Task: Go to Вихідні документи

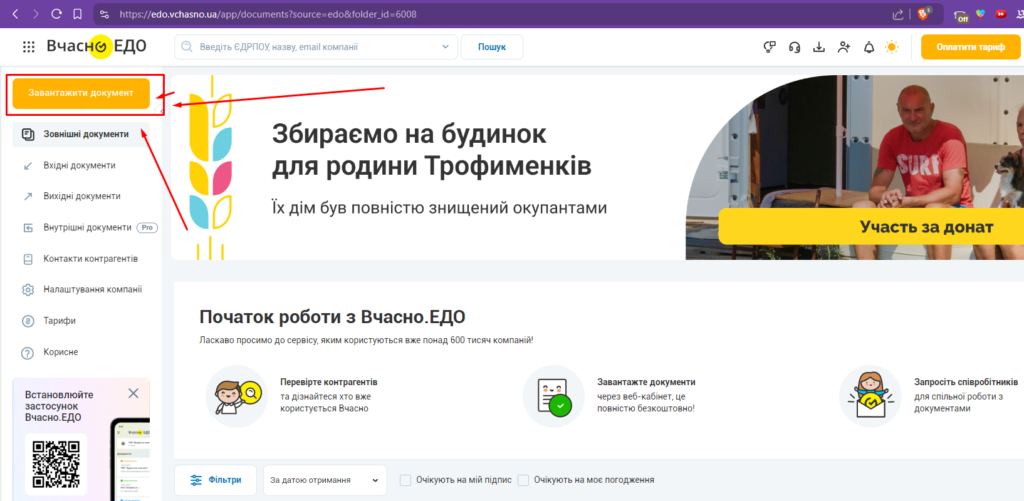Action: pyautogui.click(x=82, y=196)
